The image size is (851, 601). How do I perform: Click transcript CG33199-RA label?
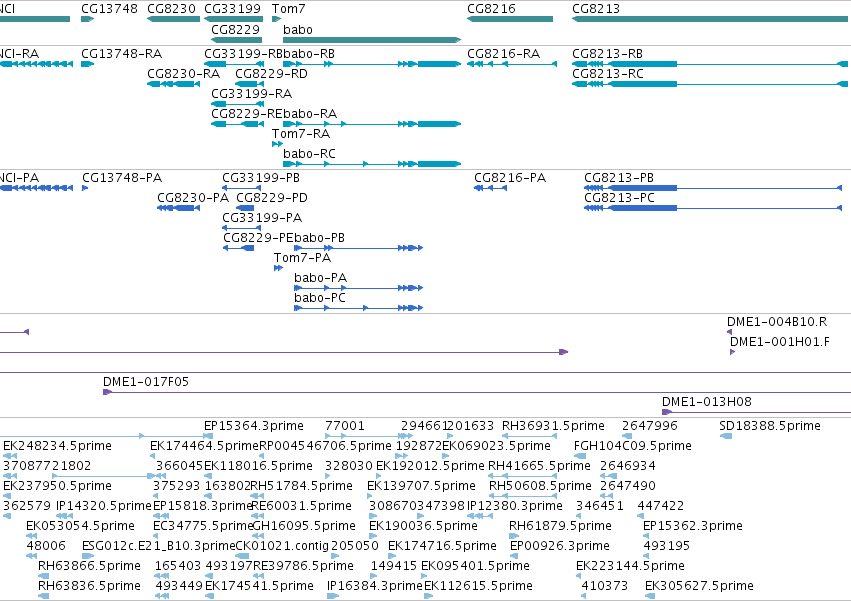(x=251, y=94)
